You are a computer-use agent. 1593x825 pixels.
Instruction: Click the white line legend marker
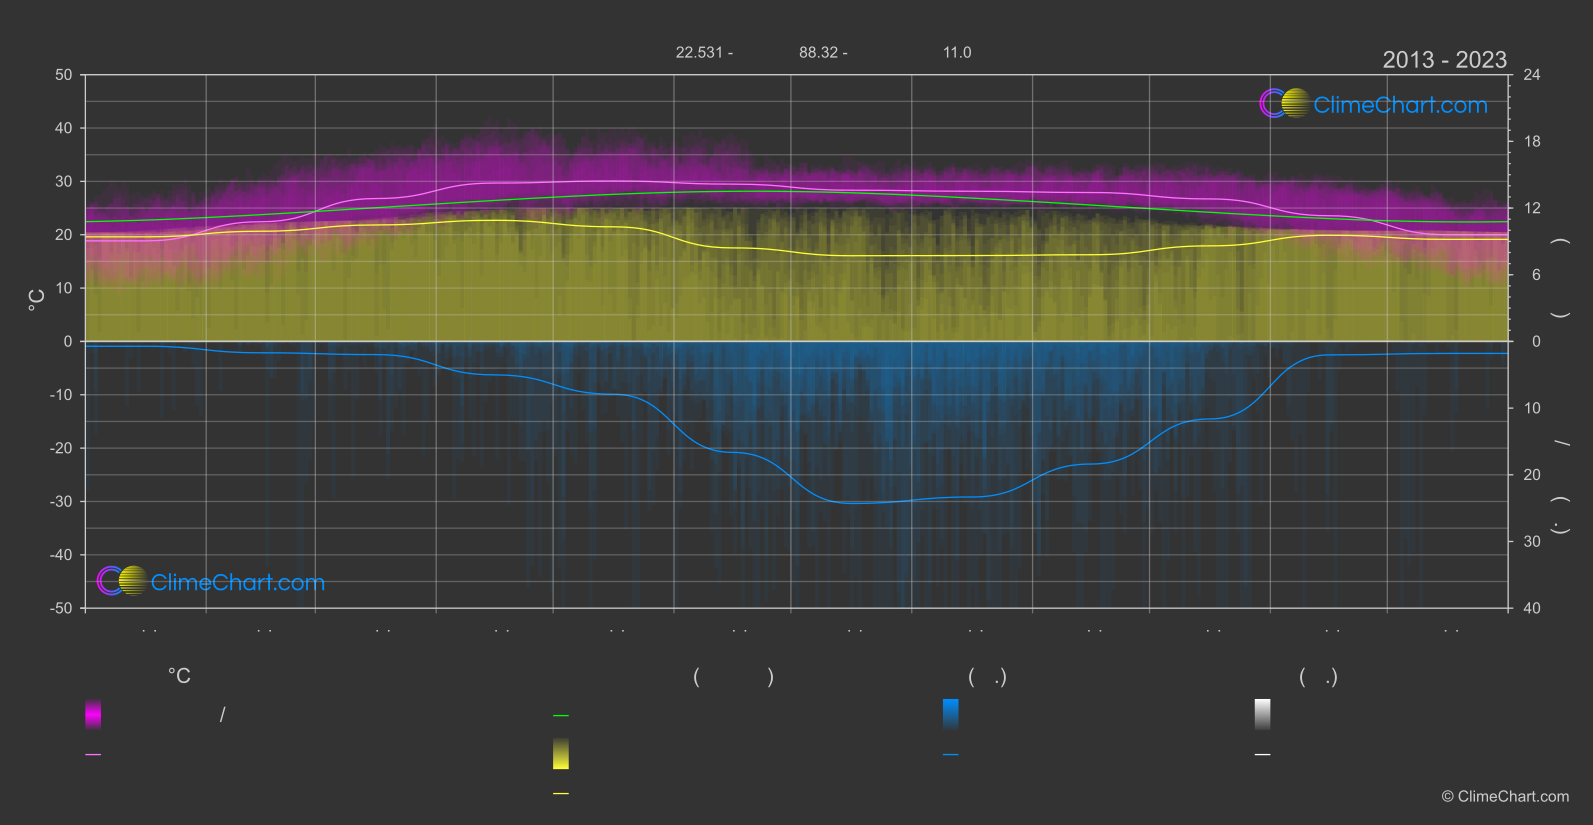(1263, 755)
